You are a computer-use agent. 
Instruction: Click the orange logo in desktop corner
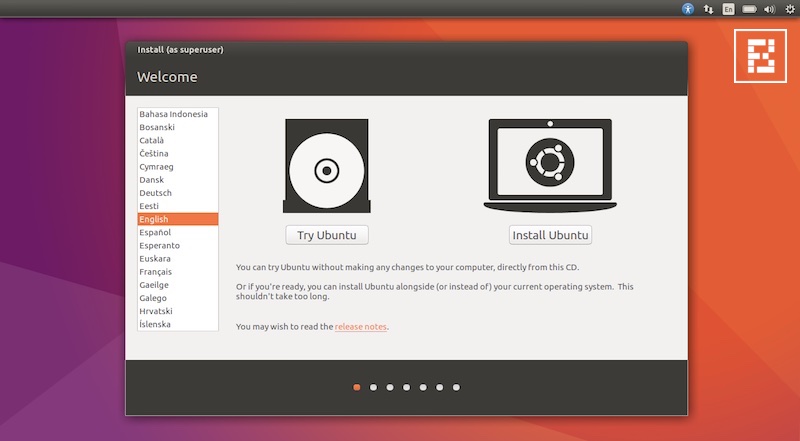[x=759, y=56]
